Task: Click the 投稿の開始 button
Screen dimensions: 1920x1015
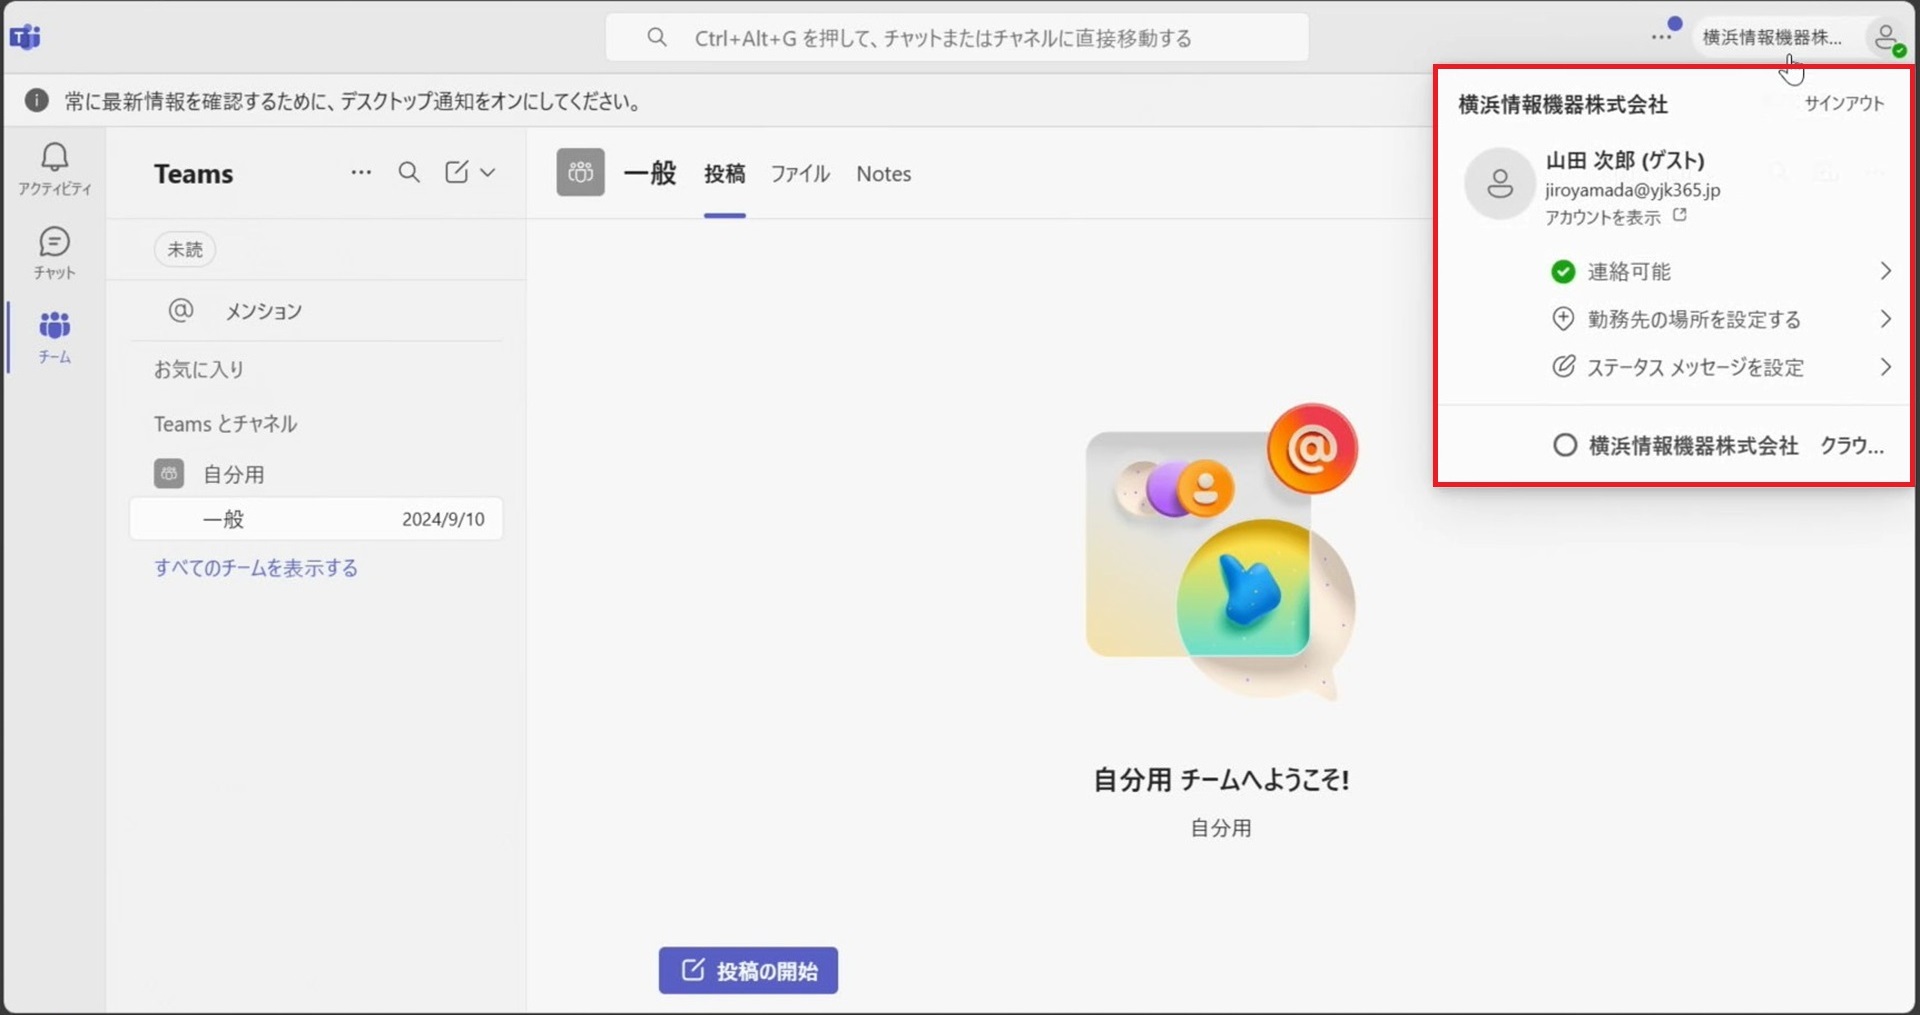Action: (748, 970)
